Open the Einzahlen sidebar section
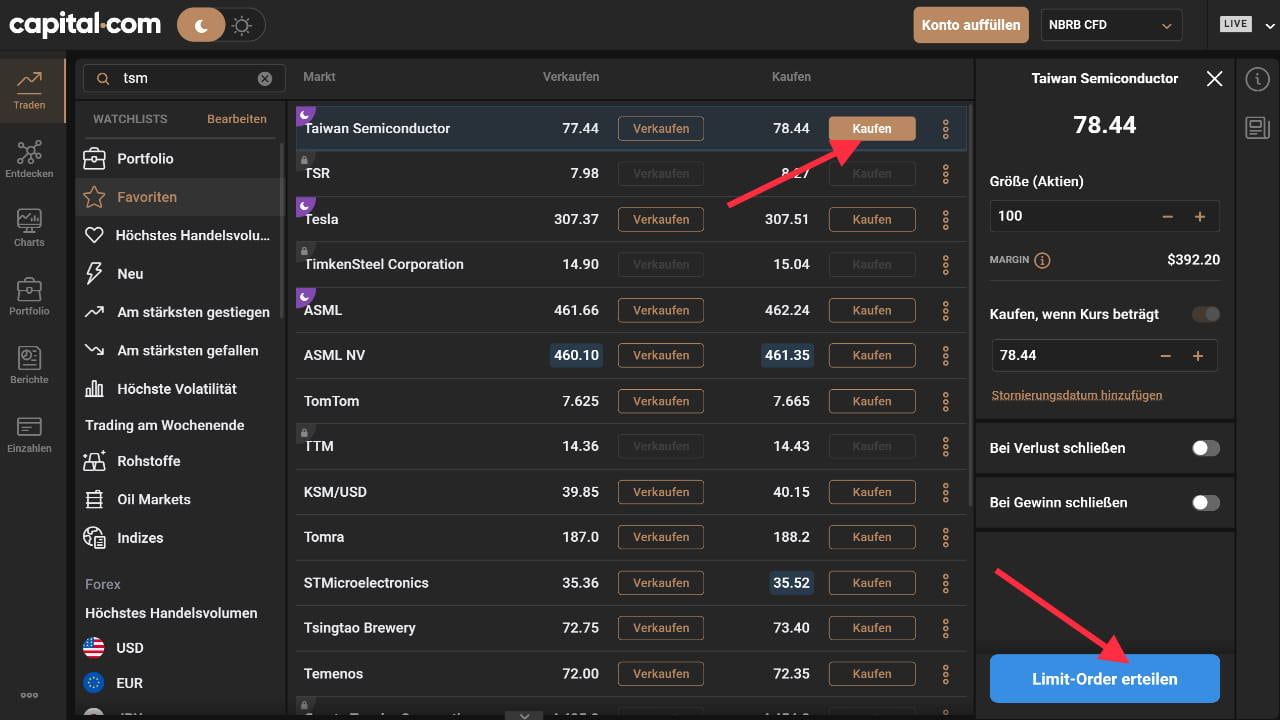Screen dimensions: 1280x720 tap(29, 434)
